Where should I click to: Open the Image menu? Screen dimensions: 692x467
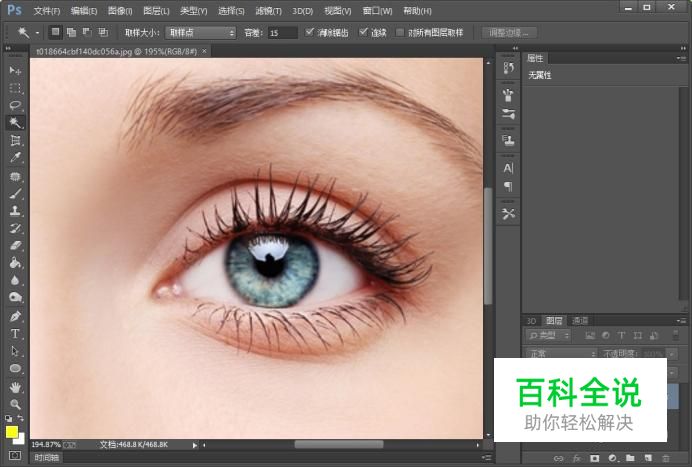pyautogui.click(x=120, y=11)
